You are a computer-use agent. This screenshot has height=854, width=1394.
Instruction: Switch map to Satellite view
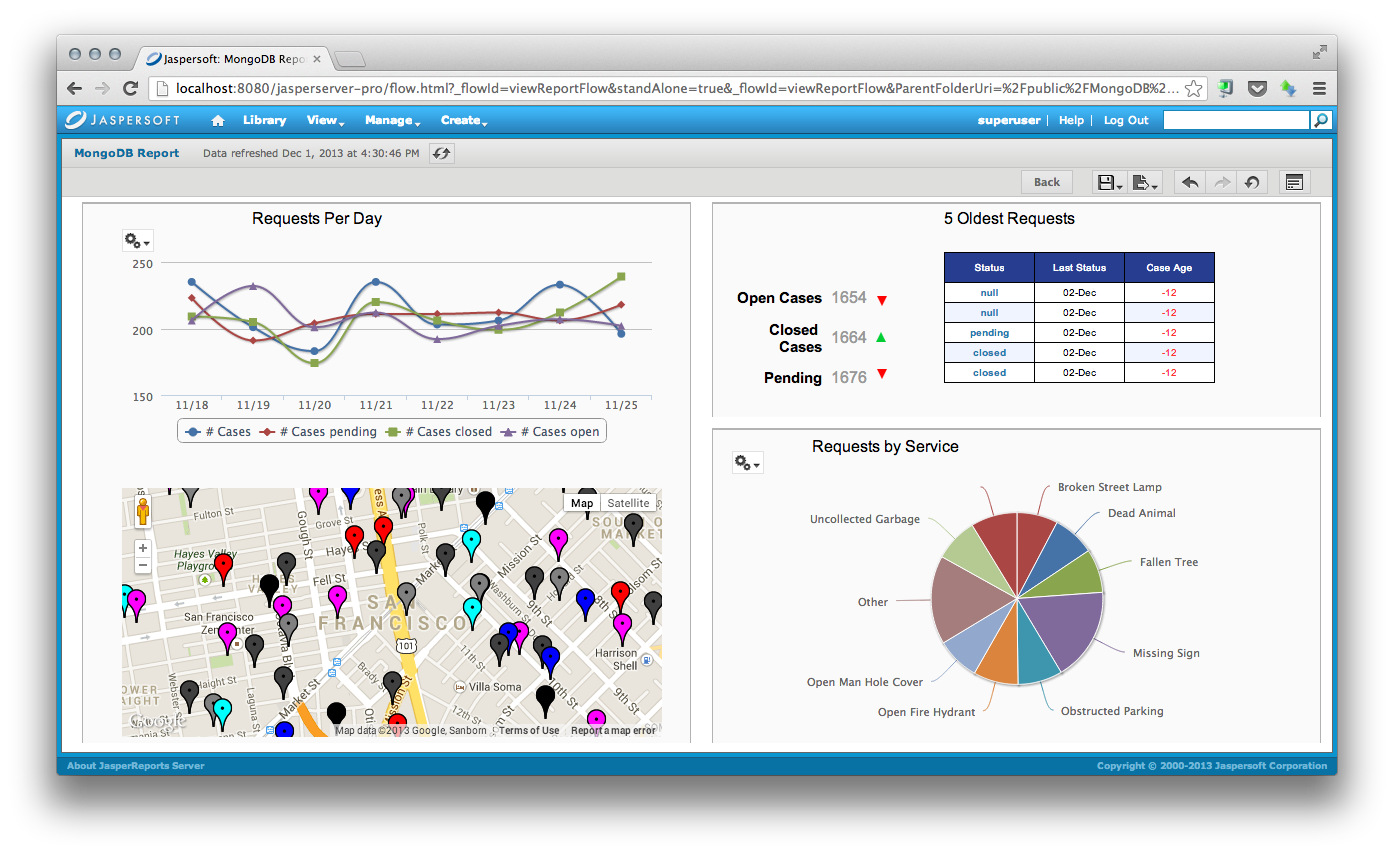628,503
